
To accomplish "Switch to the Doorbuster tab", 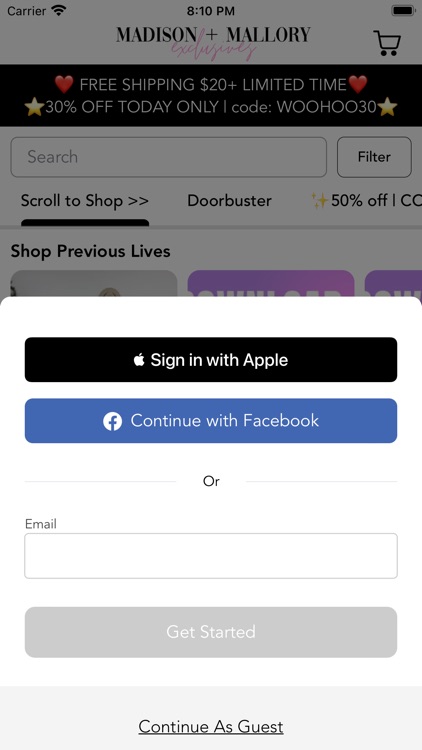I will [229, 201].
